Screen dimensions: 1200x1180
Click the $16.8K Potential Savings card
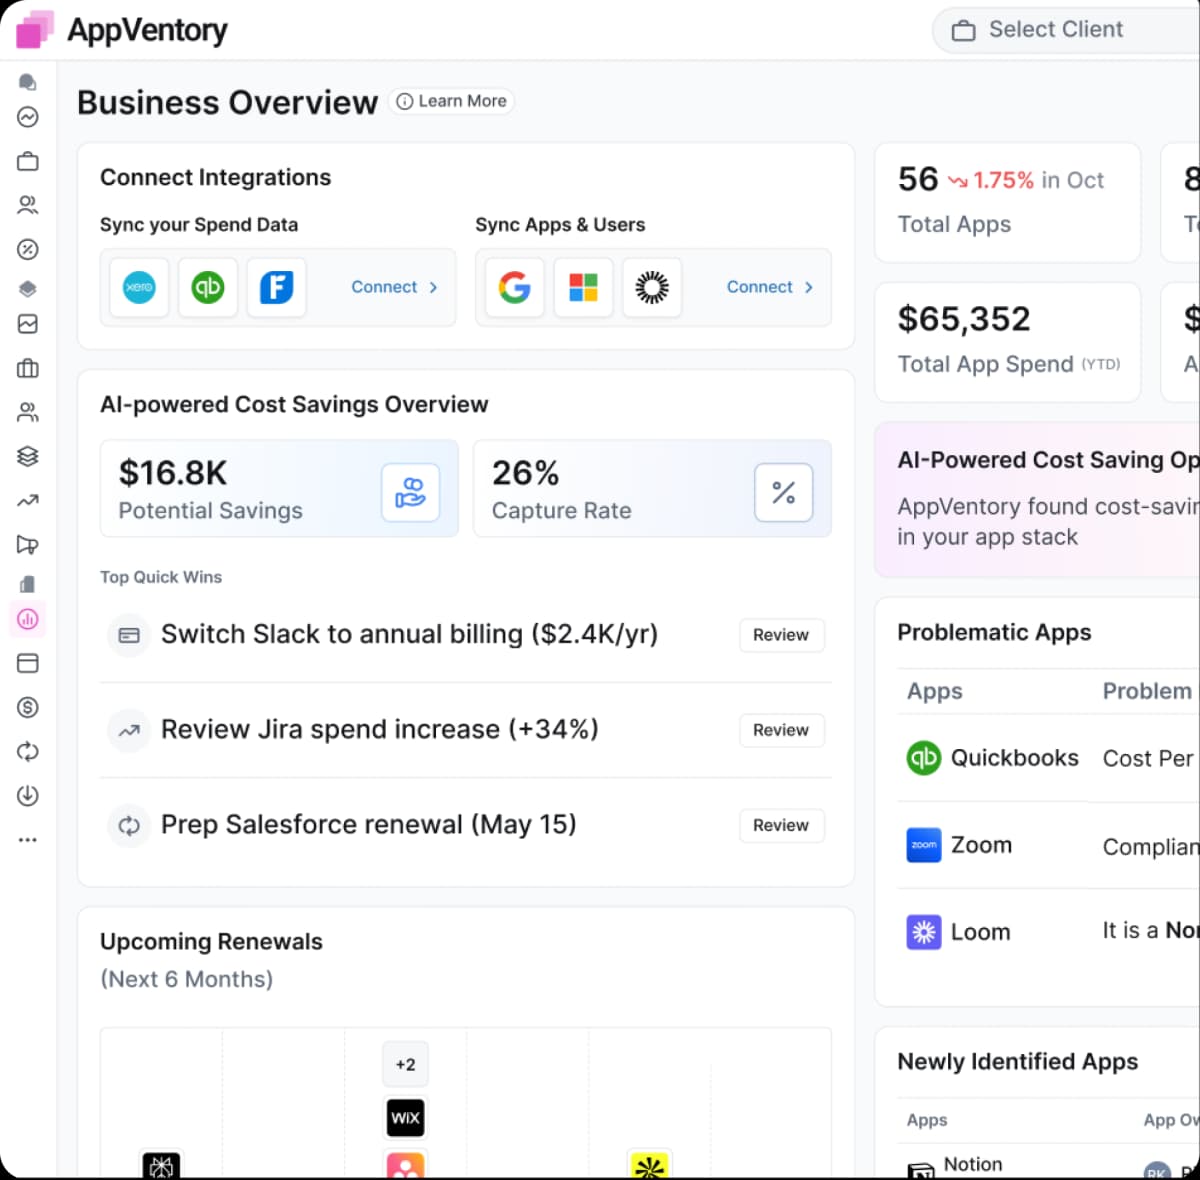[279, 489]
